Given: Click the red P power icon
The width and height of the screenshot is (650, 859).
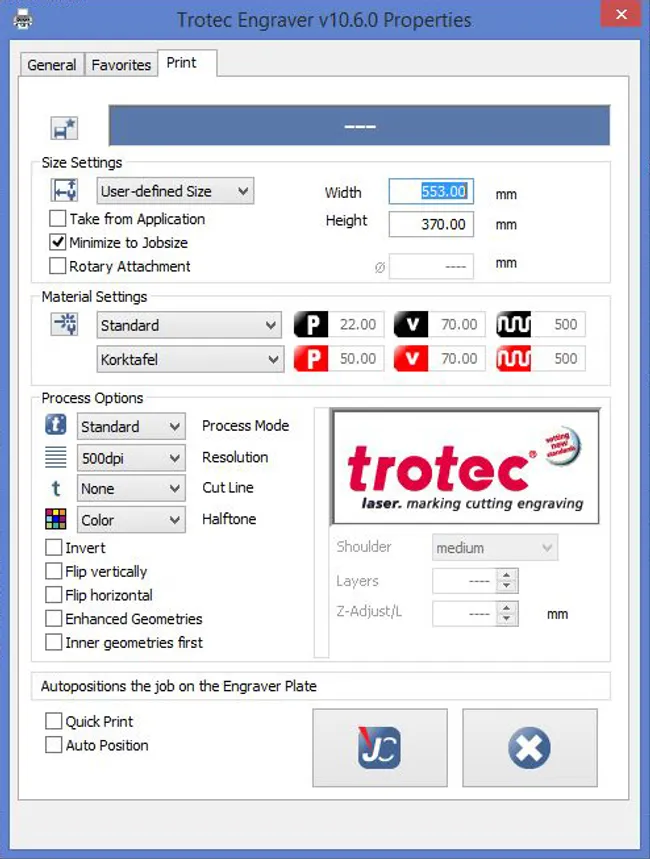Looking at the screenshot, I should pos(311,359).
